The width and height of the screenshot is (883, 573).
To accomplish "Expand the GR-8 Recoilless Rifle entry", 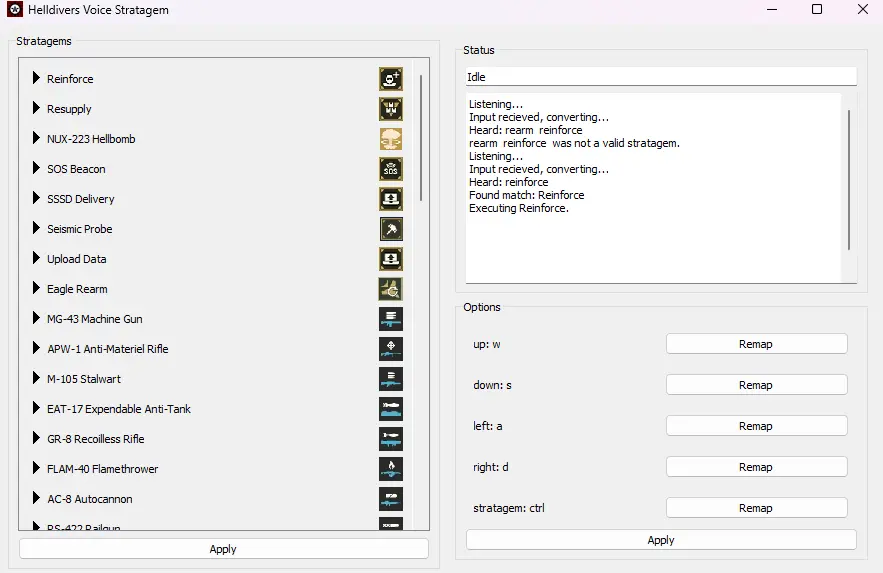I will [x=36, y=437].
